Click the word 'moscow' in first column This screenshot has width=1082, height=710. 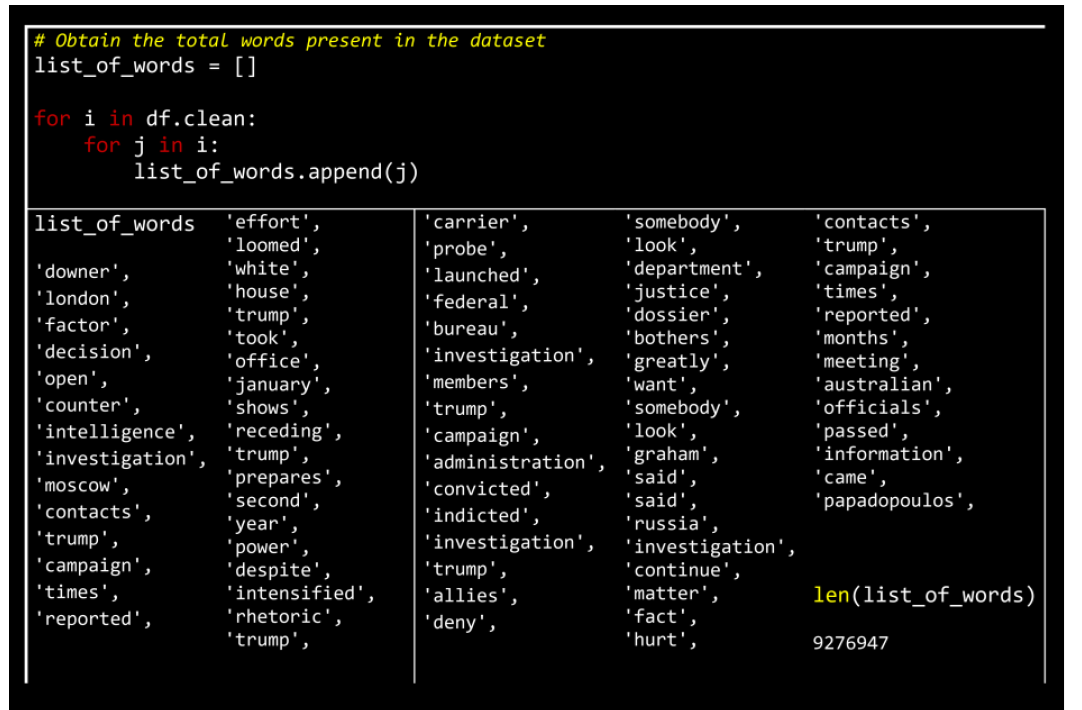coord(83,486)
